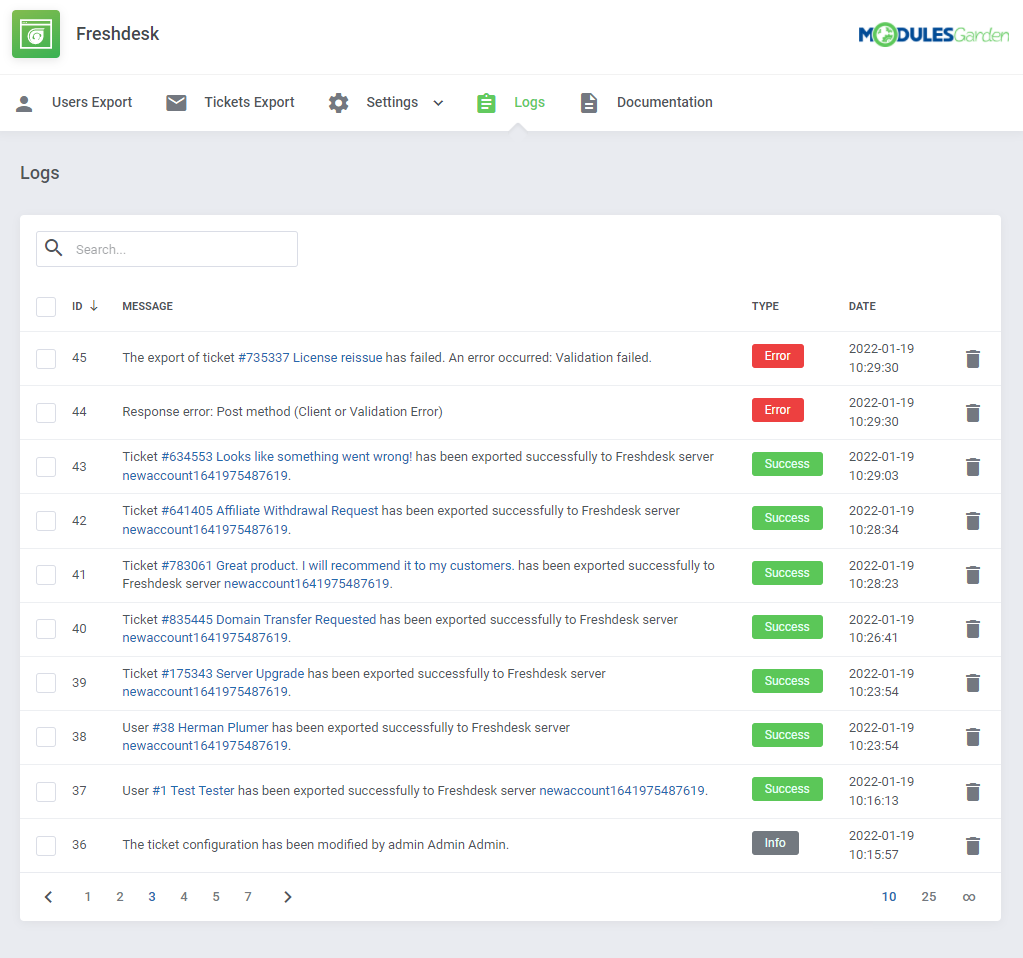The height and width of the screenshot is (958, 1023).
Task: Open ticket #835445 Domain Transfer Requested
Action: click(x=268, y=619)
